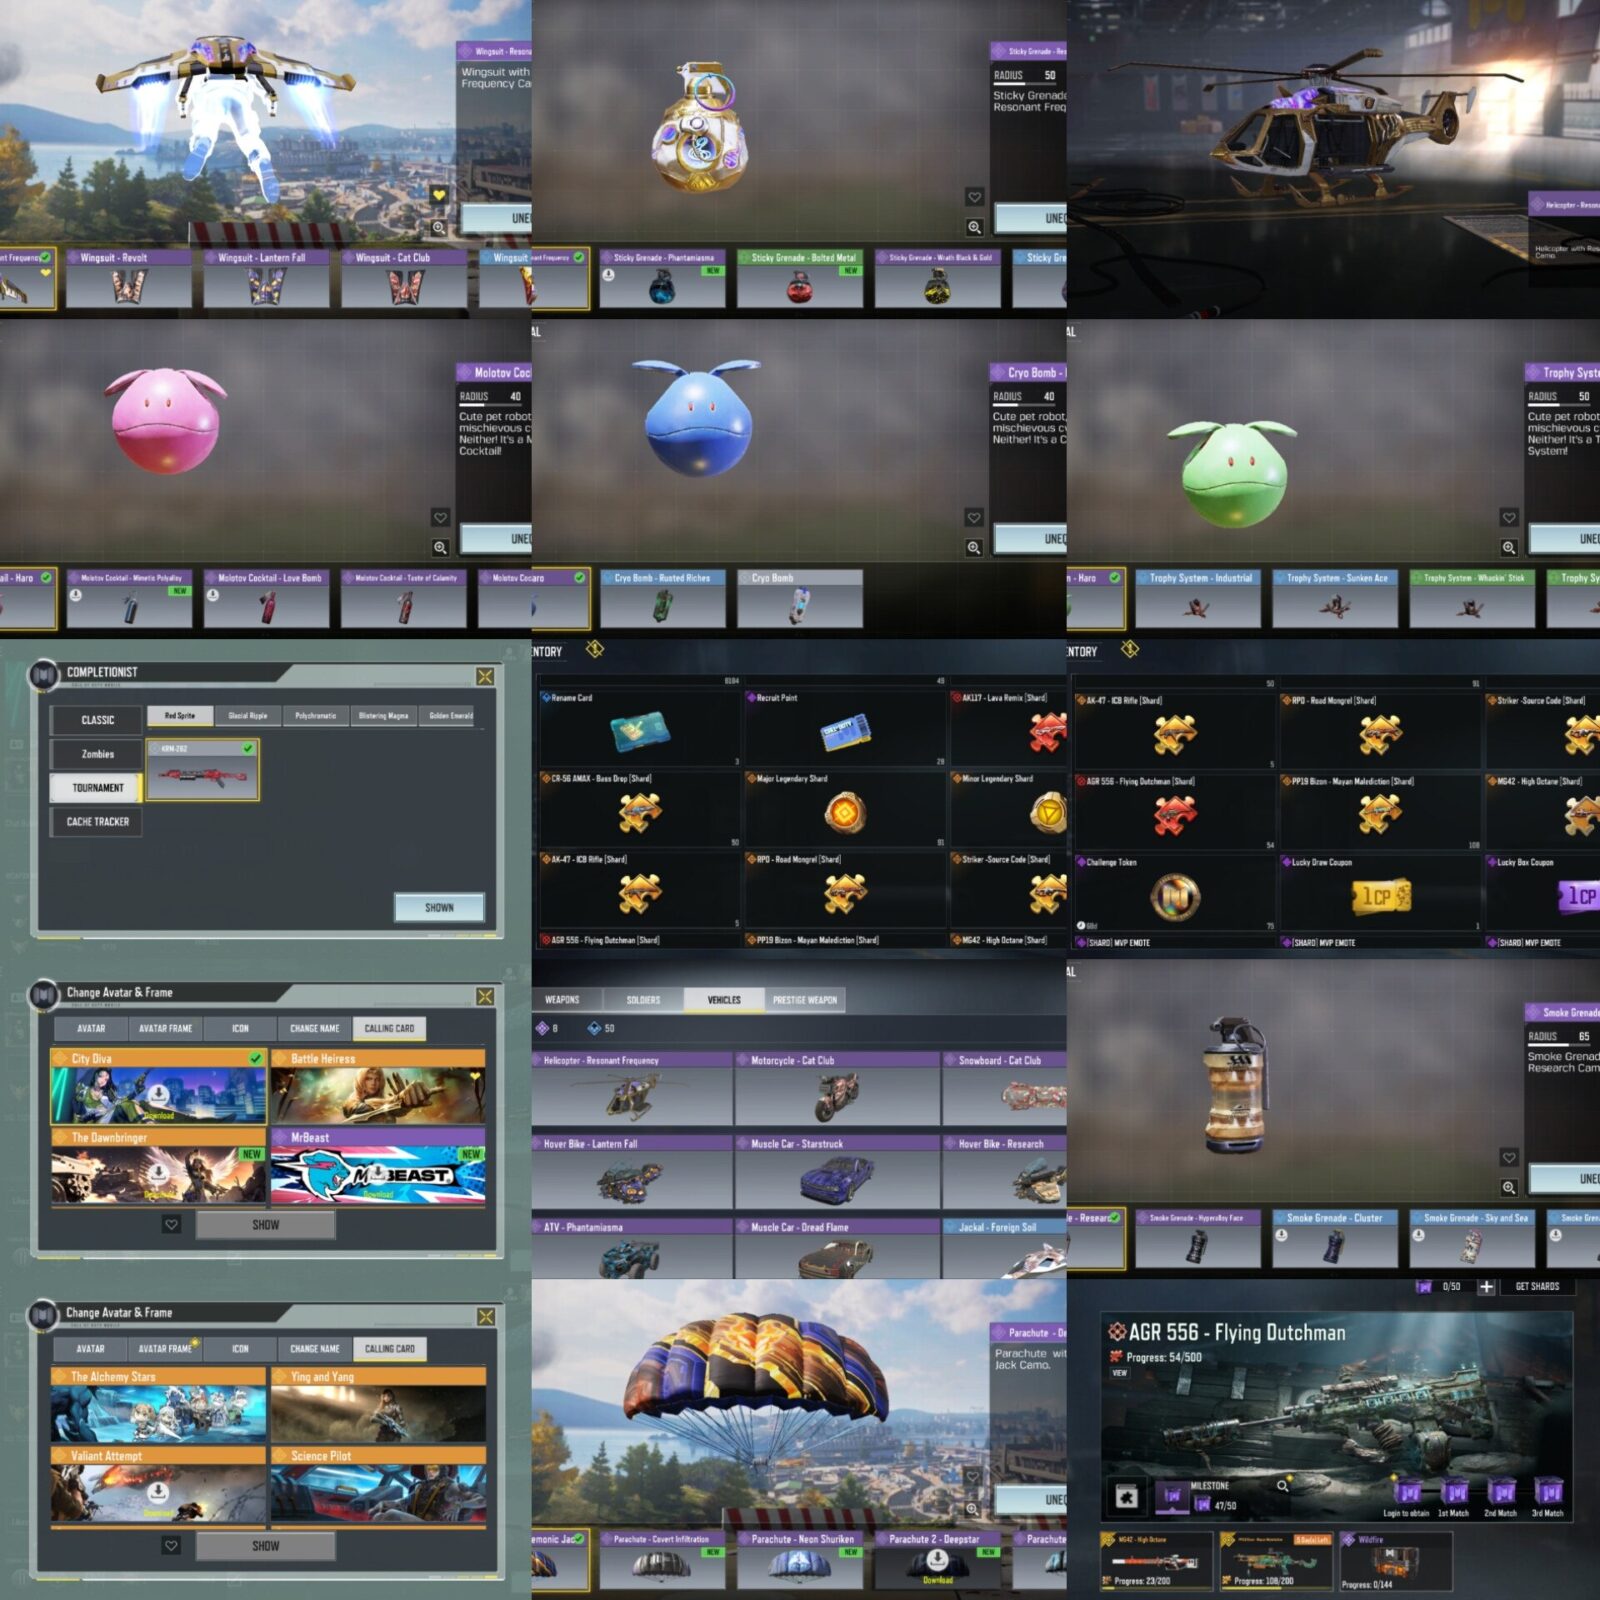Select the 1st Match milestone crate

[x=1454, y=1492]
